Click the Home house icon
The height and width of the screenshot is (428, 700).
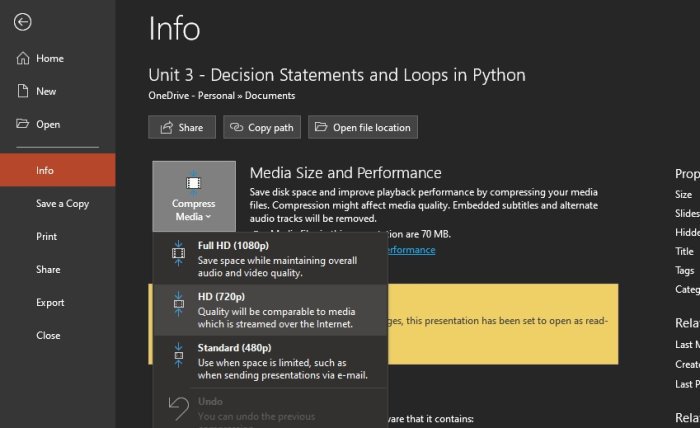pos(23,58)
